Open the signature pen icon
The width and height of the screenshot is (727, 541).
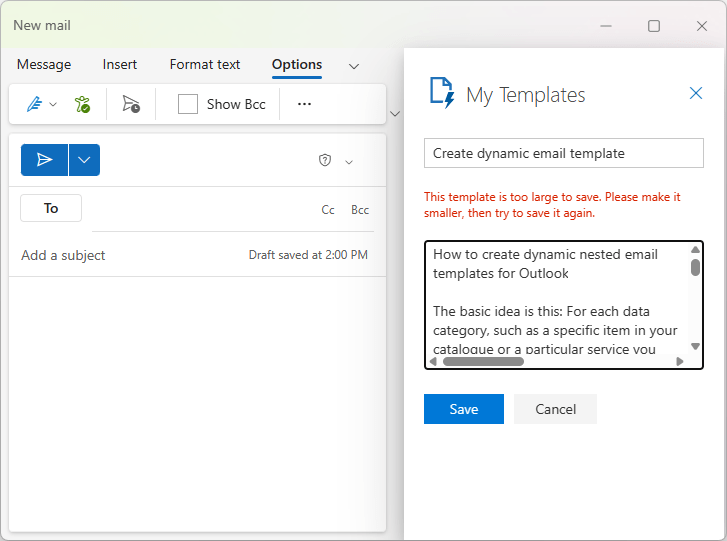point(34,104)
